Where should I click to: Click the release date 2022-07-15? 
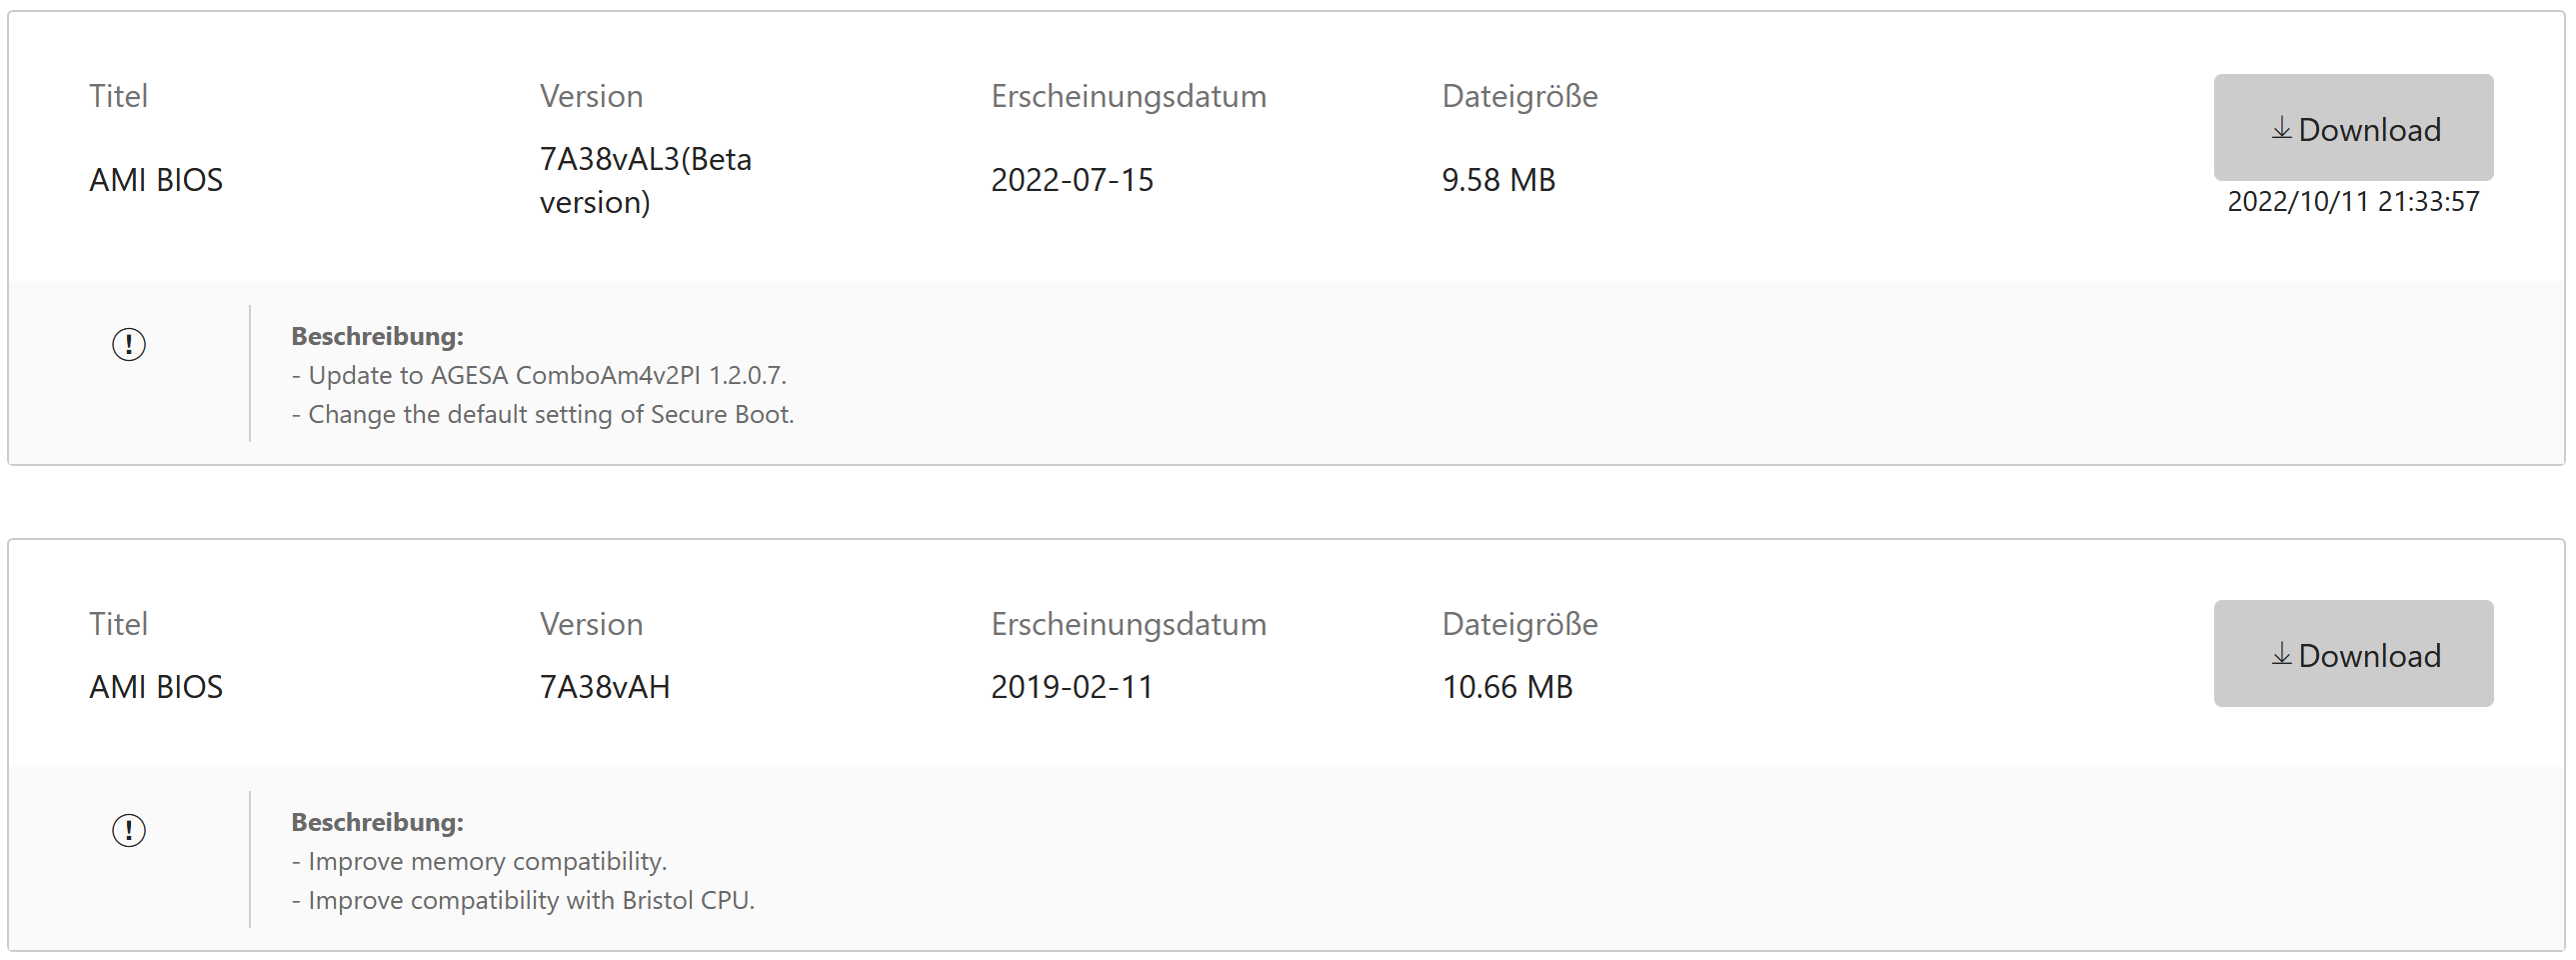(1071, 180)
